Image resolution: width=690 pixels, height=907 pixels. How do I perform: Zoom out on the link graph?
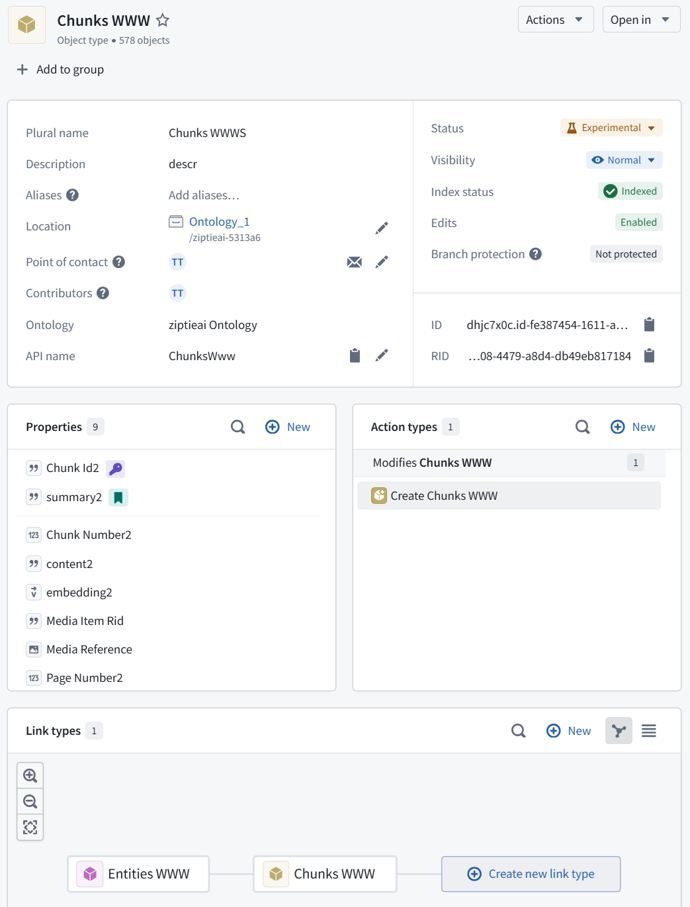point(30,801)
